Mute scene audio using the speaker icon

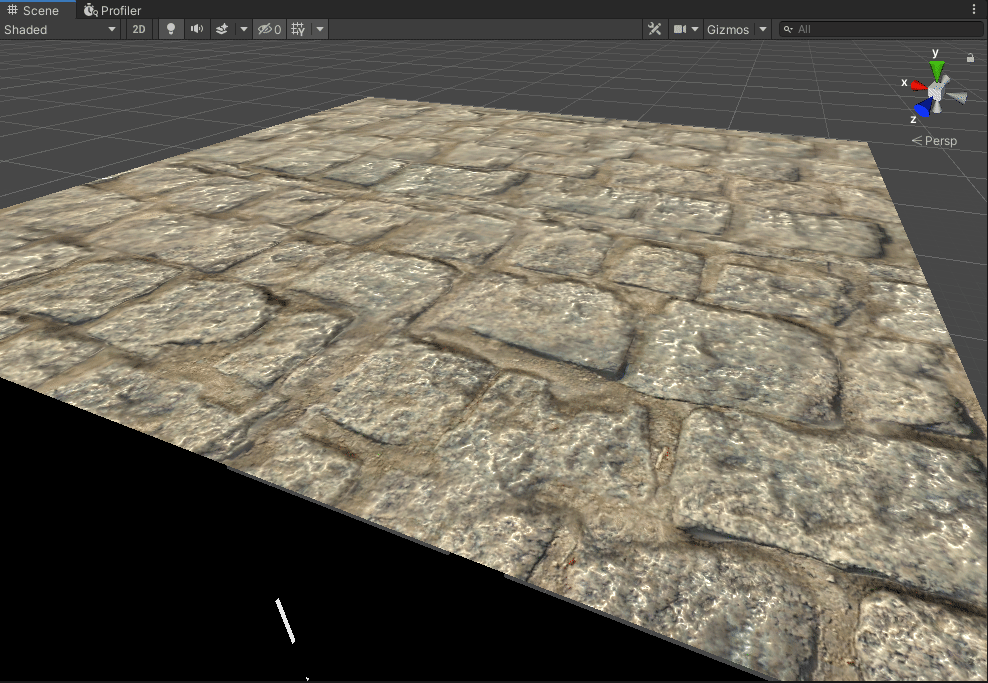[195, 29]
